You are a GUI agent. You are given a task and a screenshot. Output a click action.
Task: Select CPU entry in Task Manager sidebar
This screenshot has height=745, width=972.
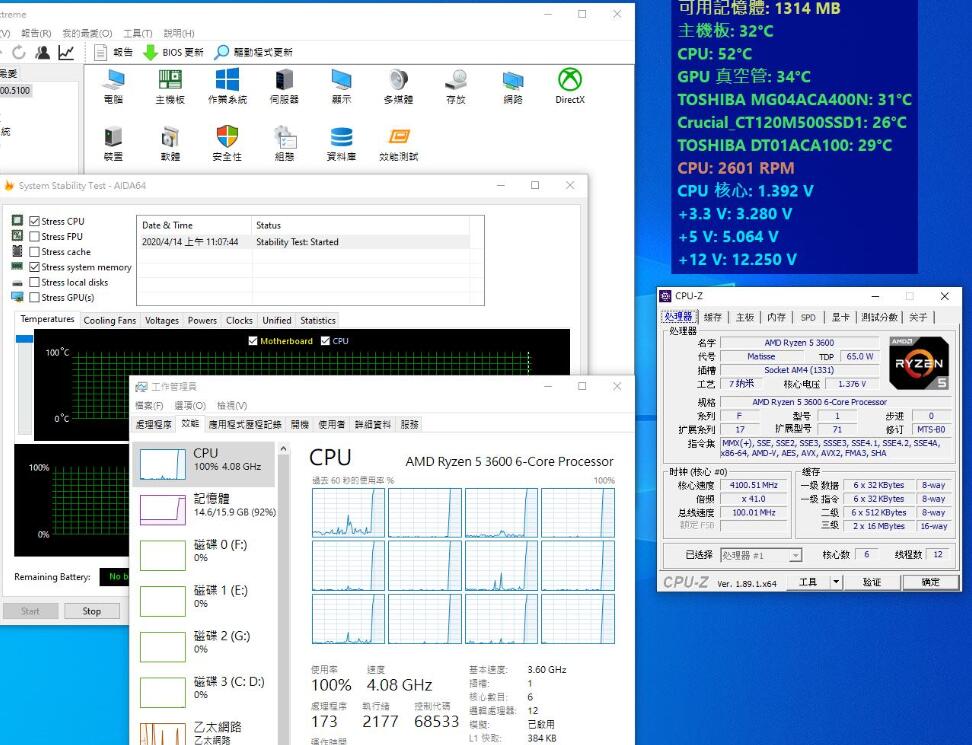tap(204, 464)
